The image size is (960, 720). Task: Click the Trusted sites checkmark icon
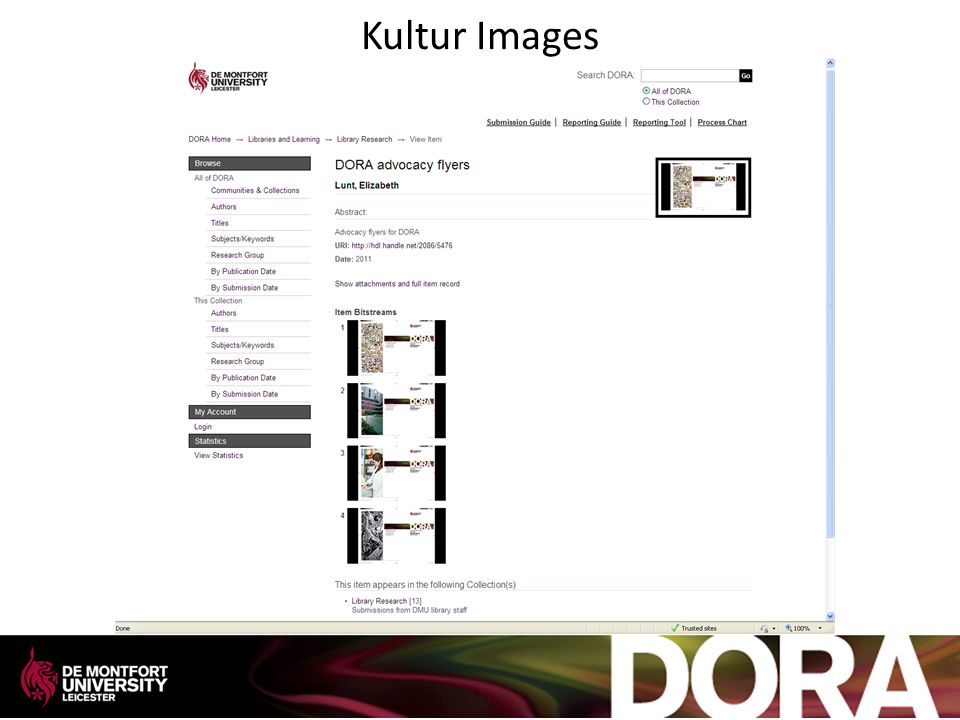(x=675, y=628)
